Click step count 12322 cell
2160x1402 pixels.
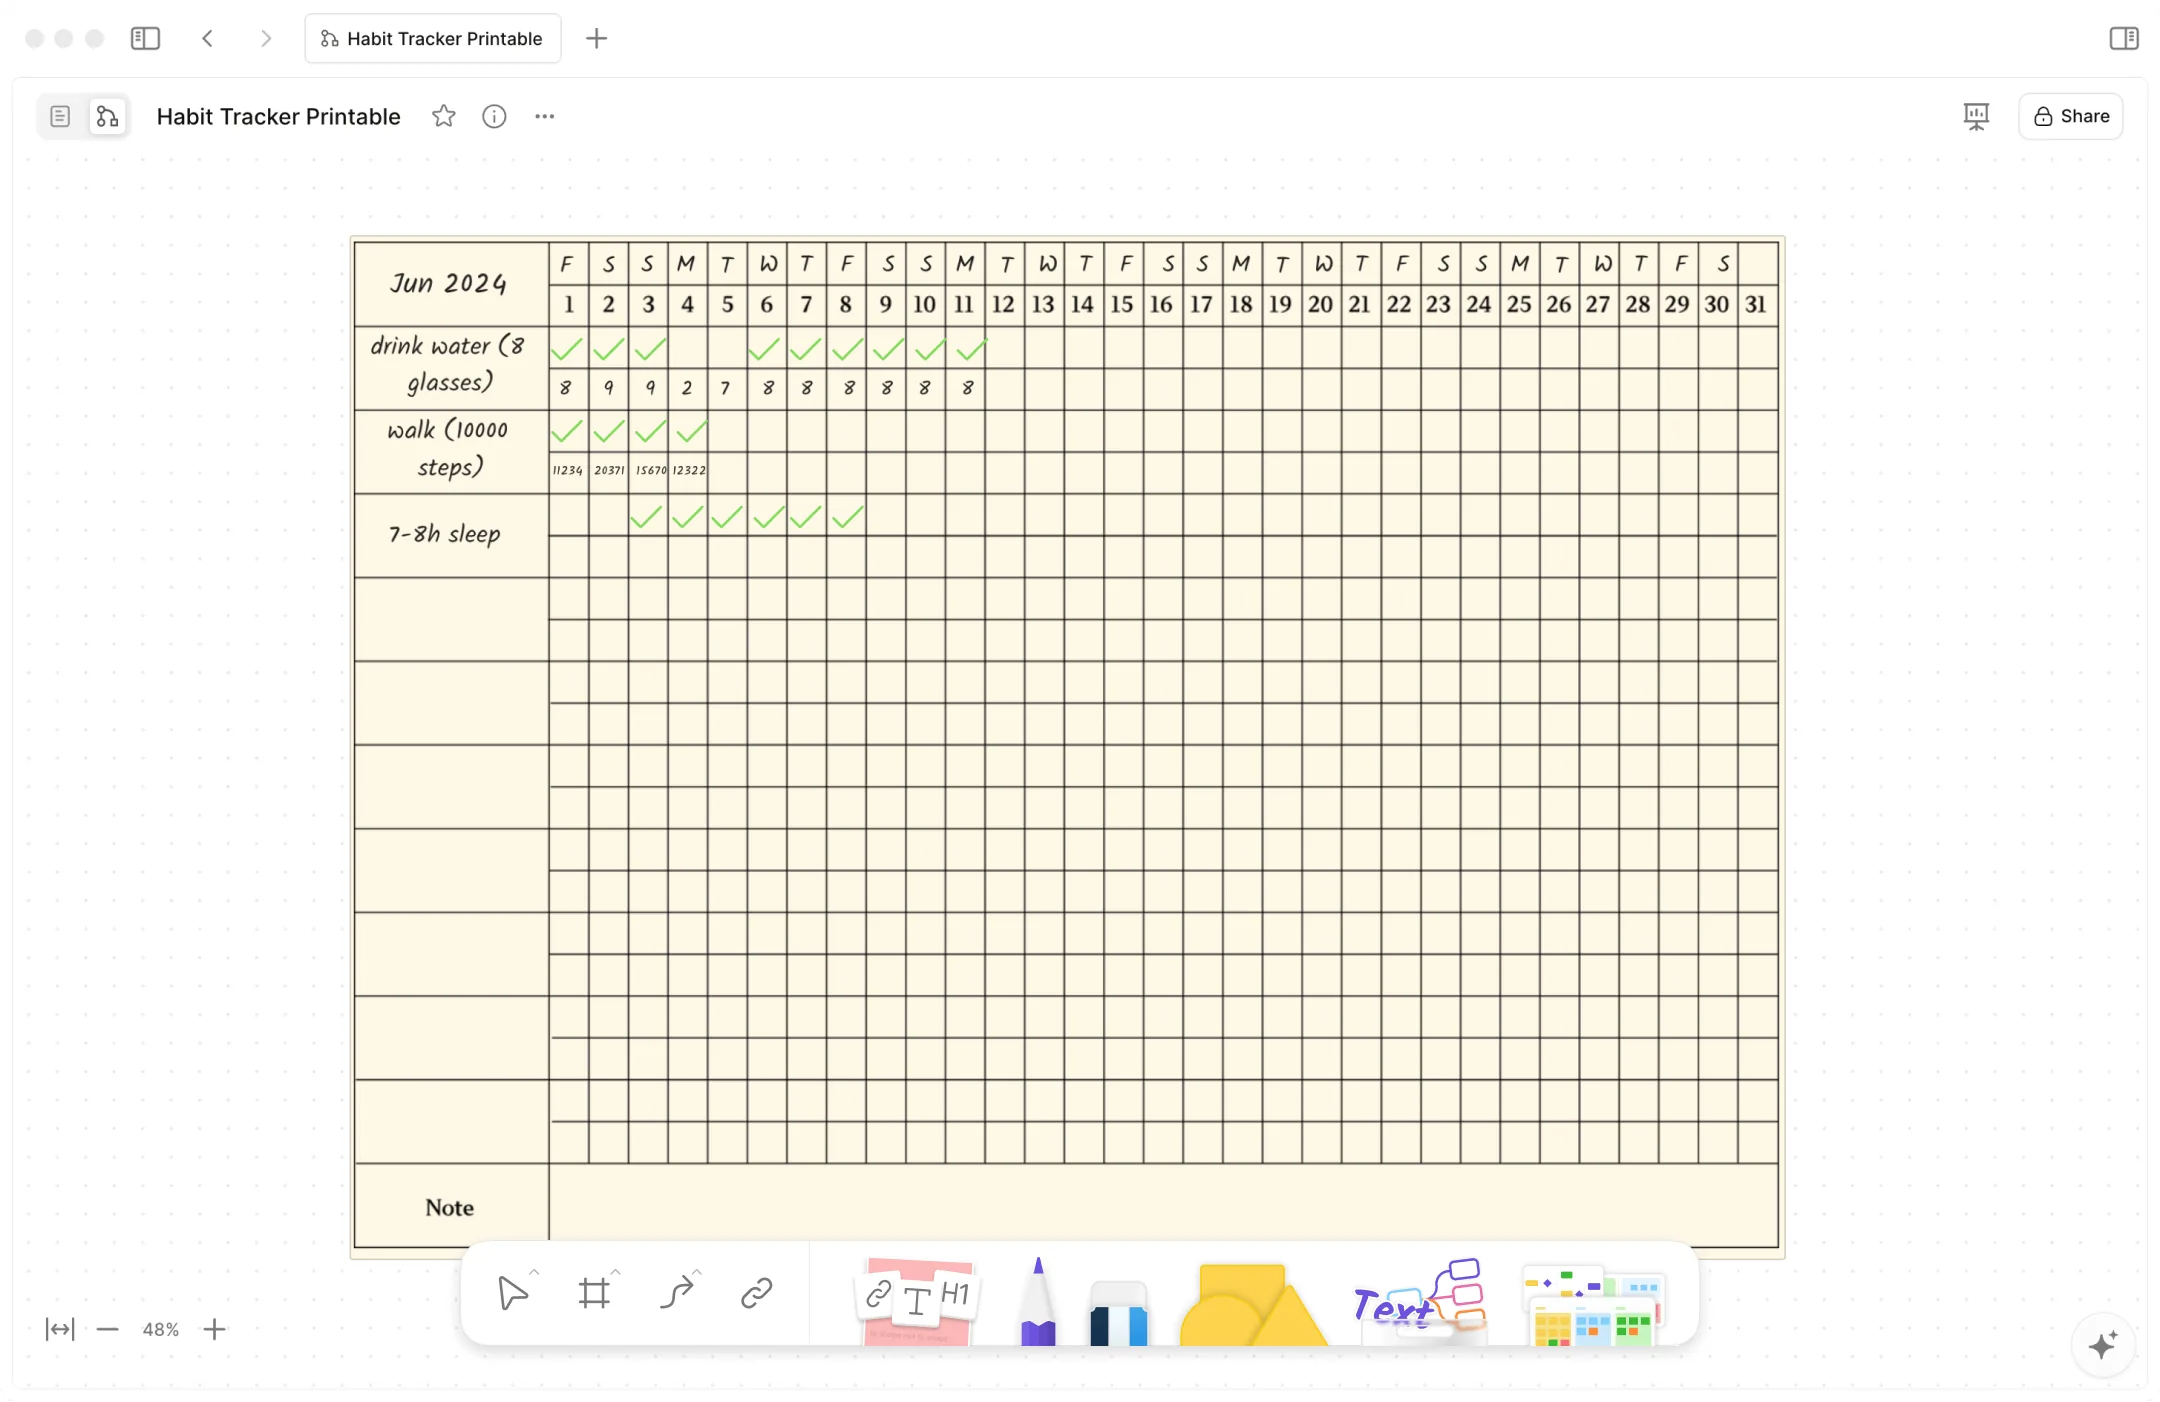point(689,470)
